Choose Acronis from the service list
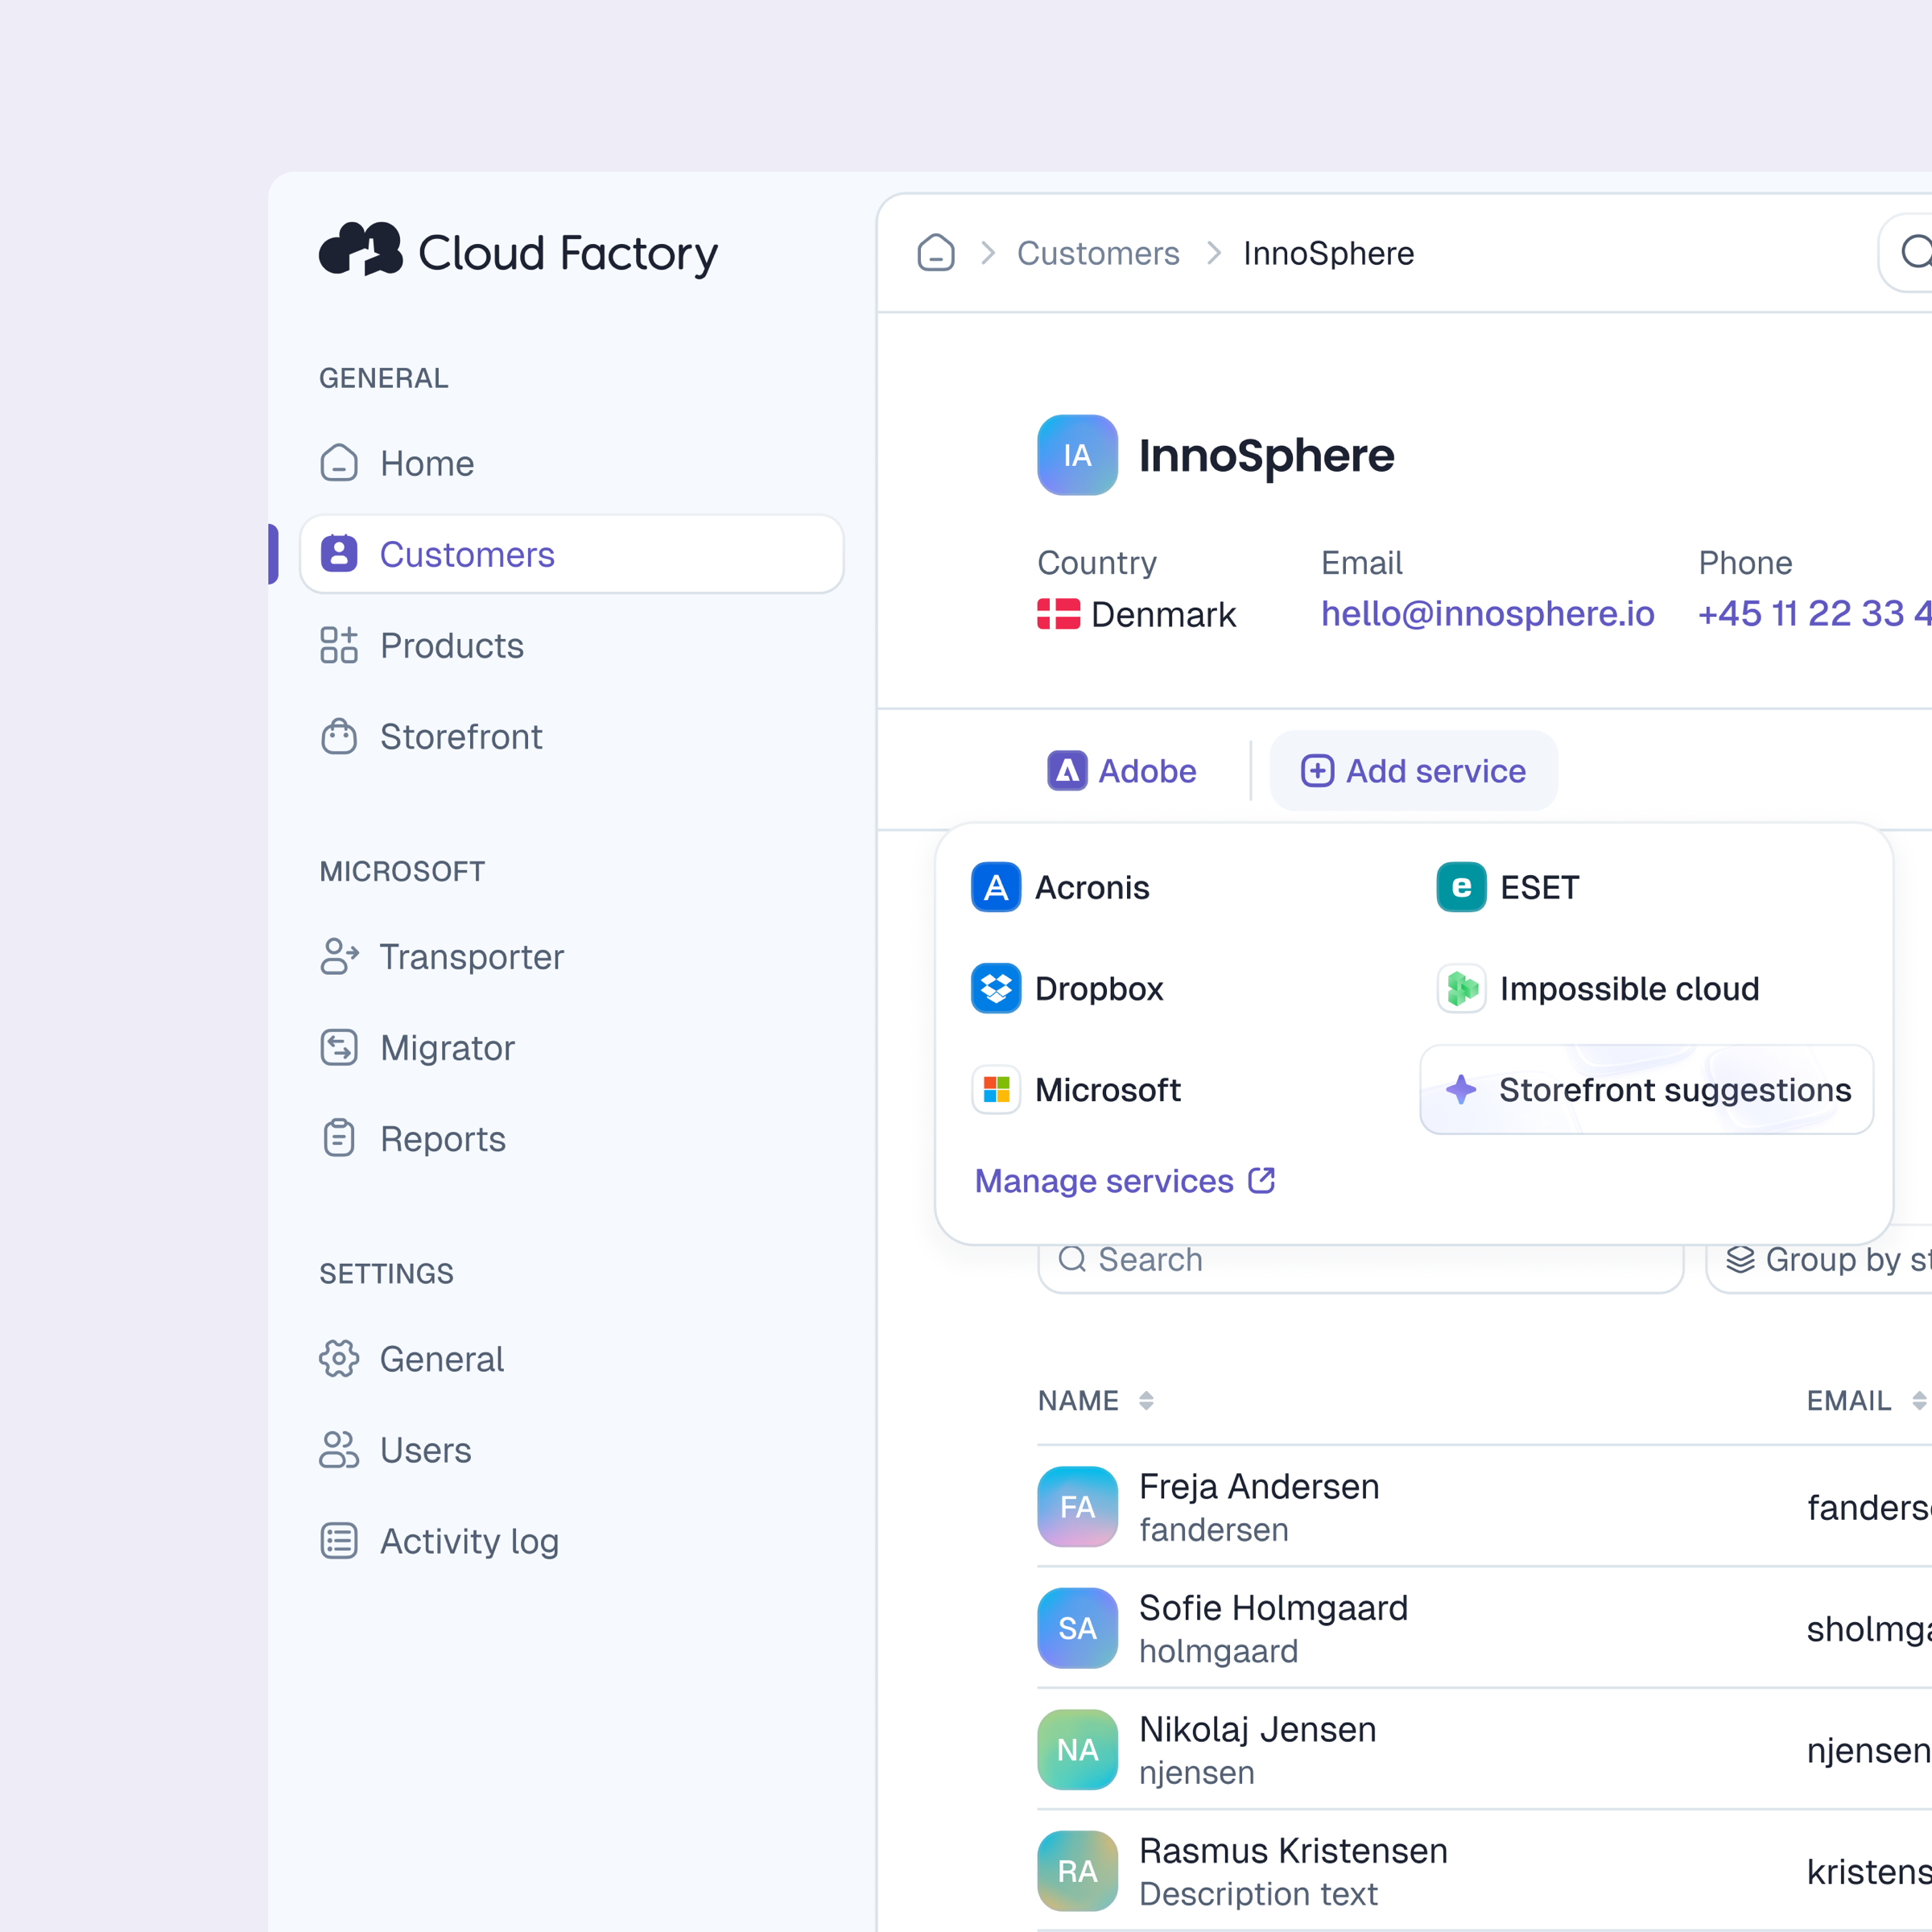 tap(1060, 887)
